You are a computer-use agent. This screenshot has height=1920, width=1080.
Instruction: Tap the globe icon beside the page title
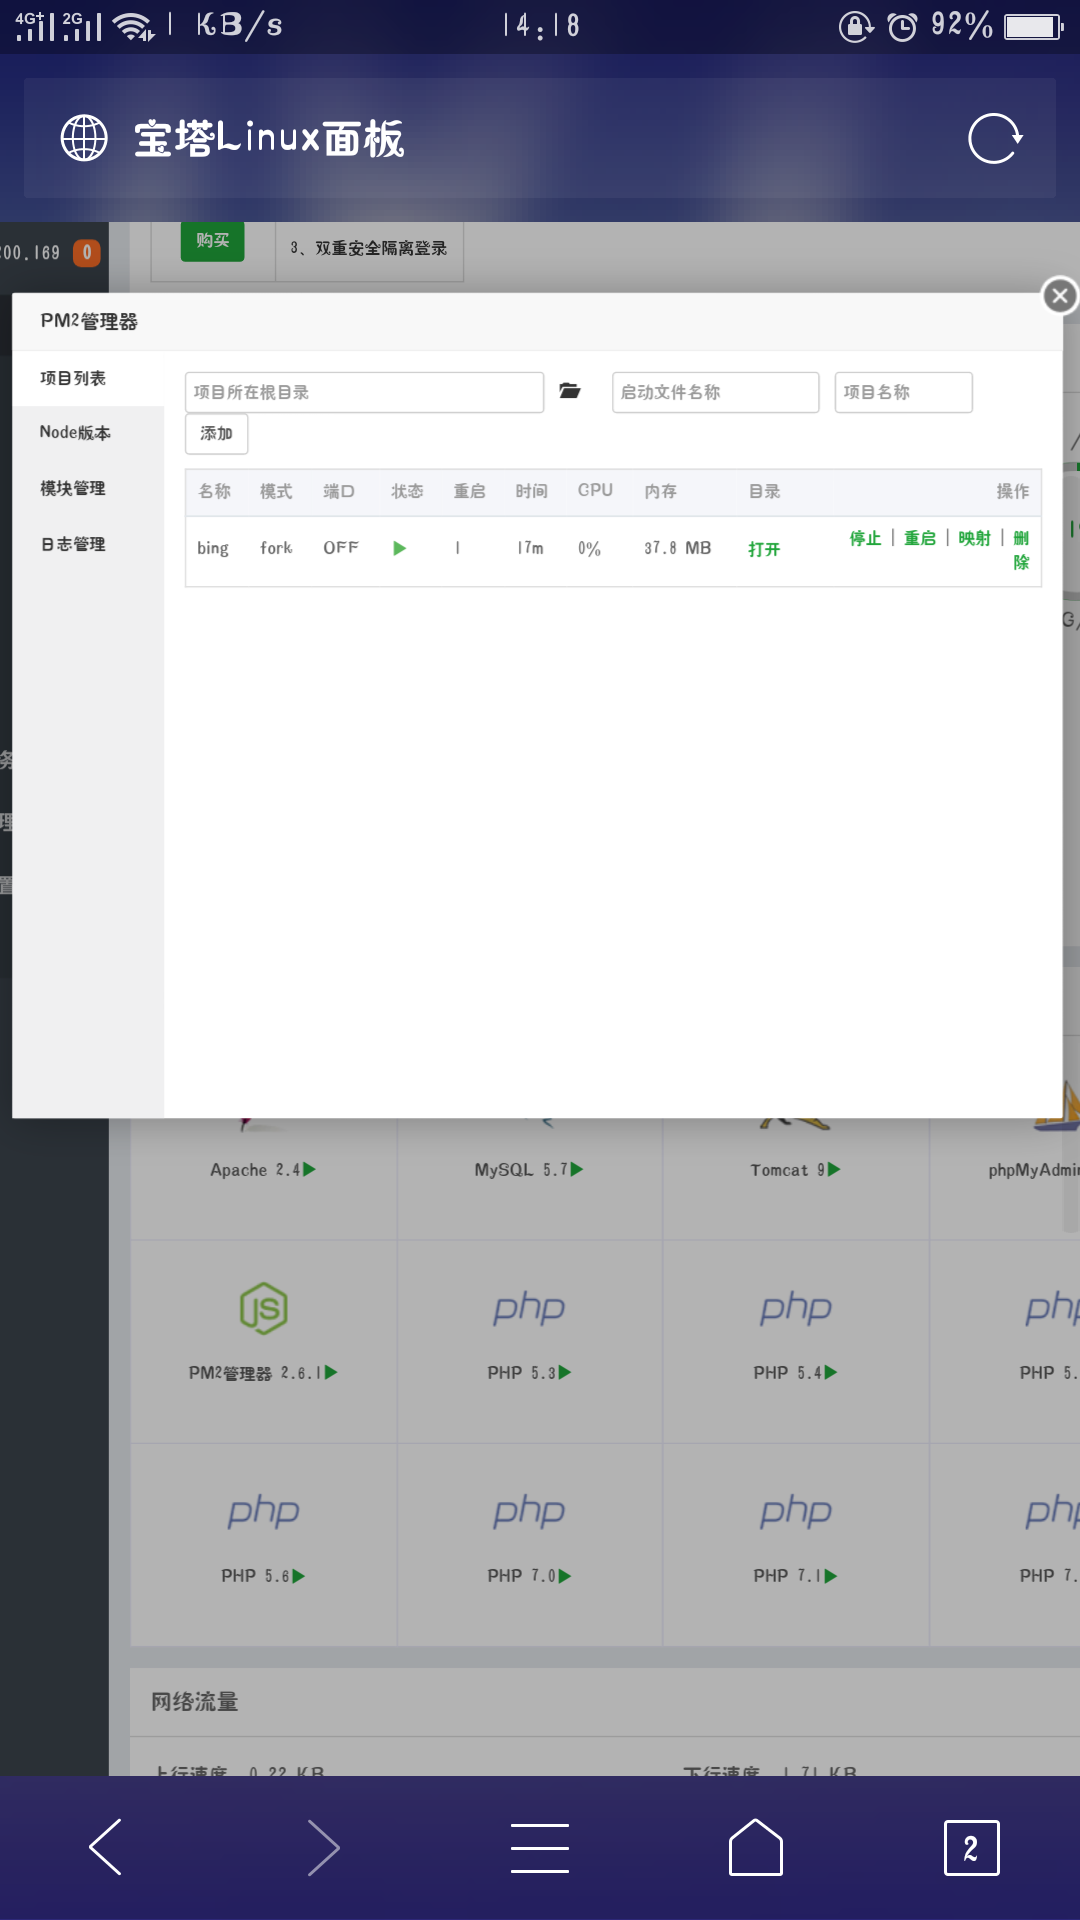[84, 138]
